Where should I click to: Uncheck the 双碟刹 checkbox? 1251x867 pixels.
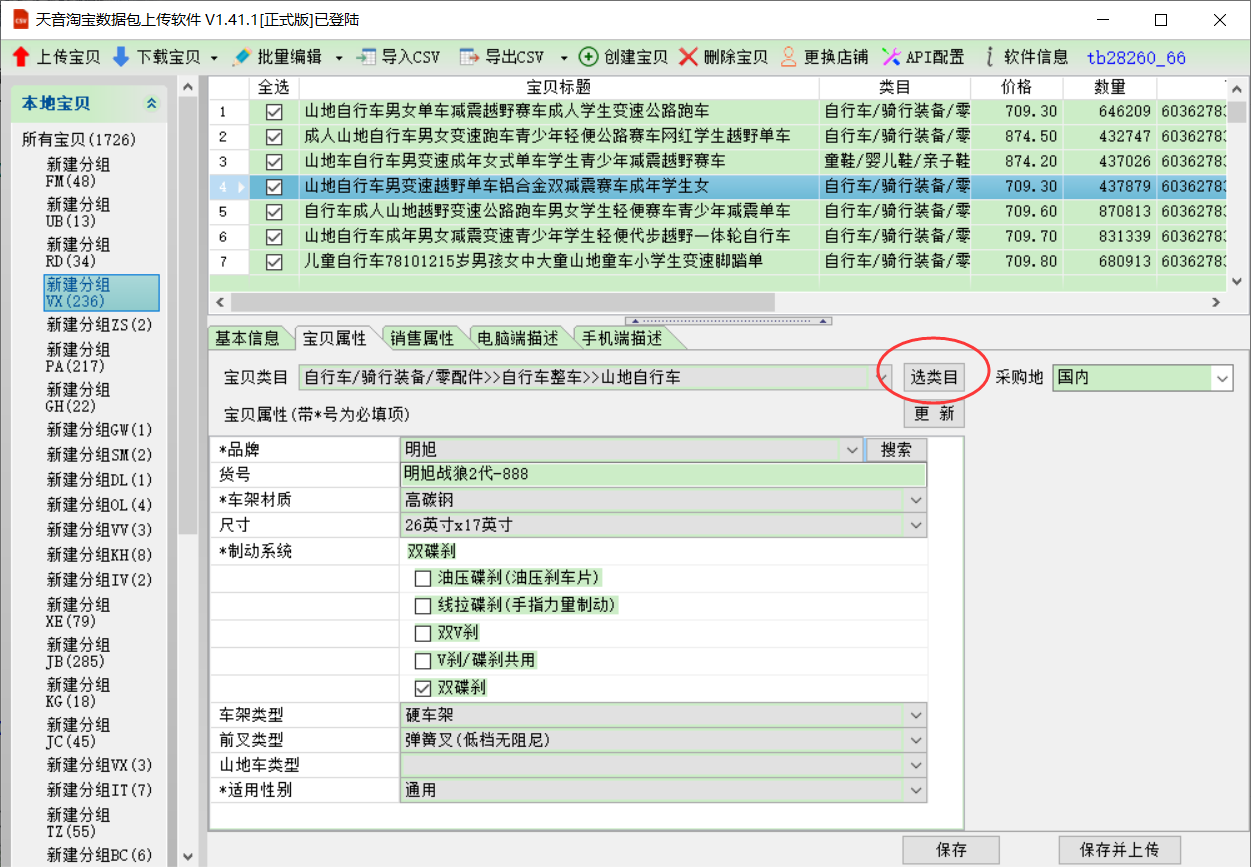423,688
